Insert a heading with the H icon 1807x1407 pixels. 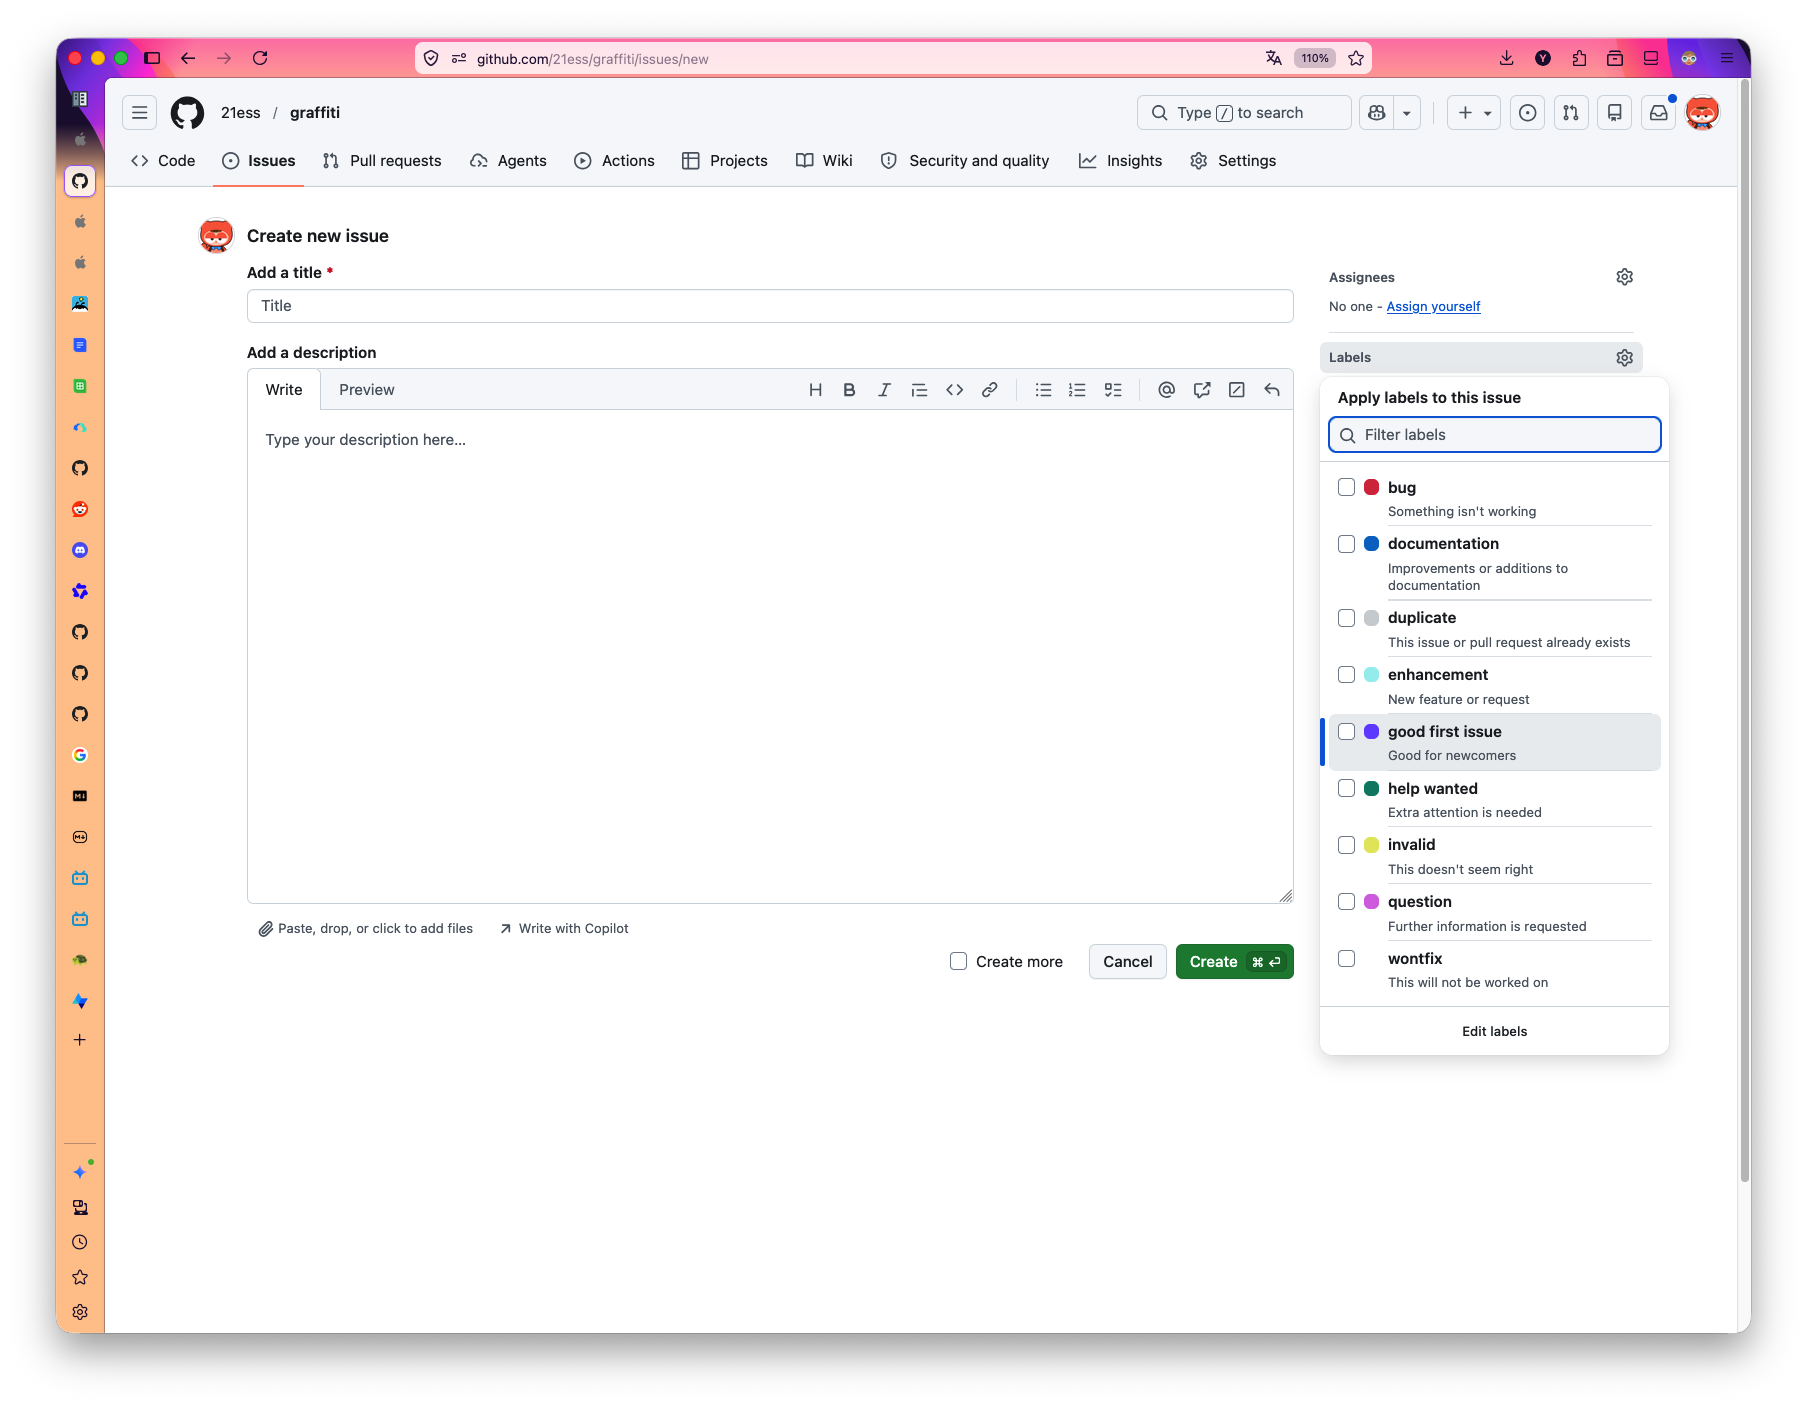coord(815,390)
